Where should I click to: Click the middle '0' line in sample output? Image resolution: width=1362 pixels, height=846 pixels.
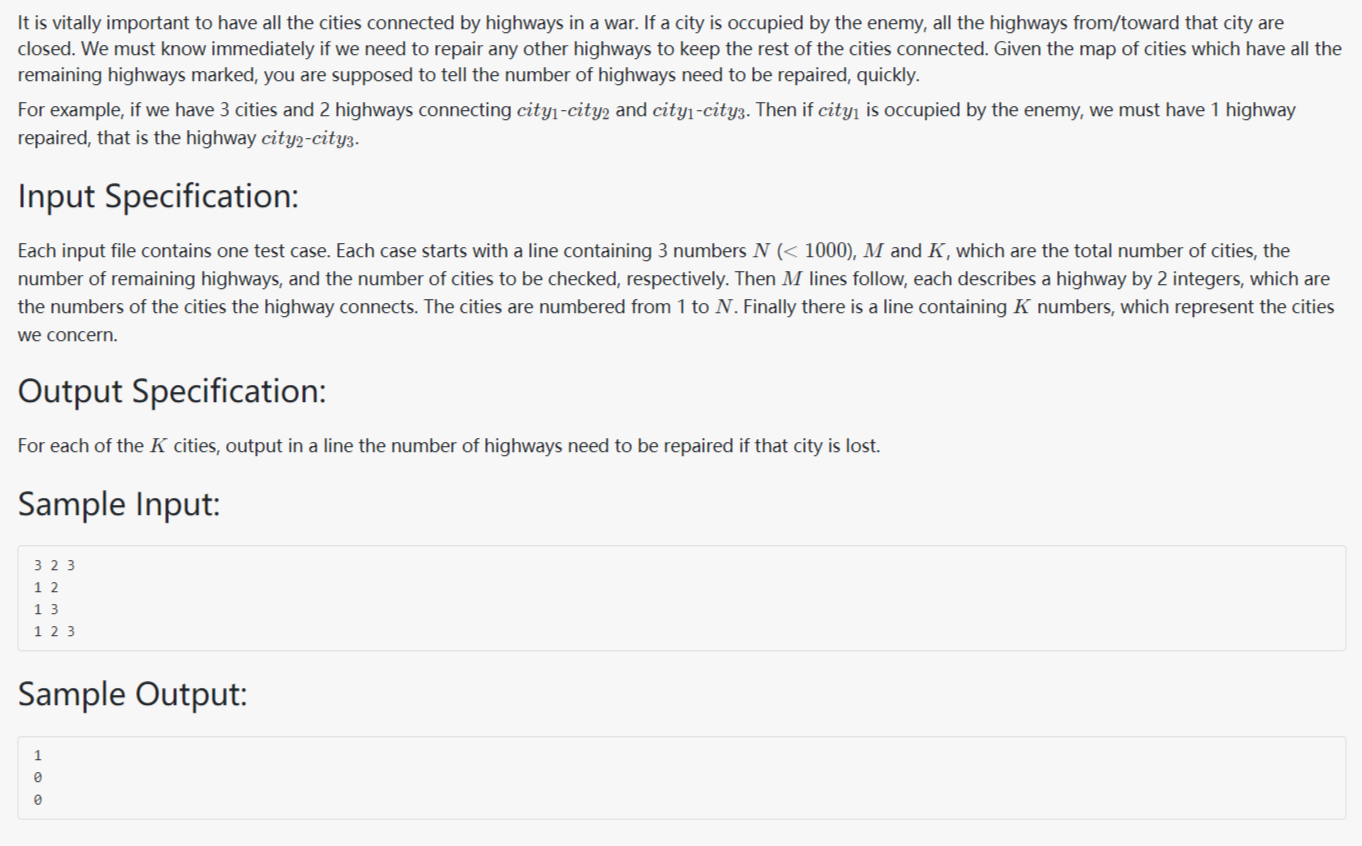tap(38, 778)
